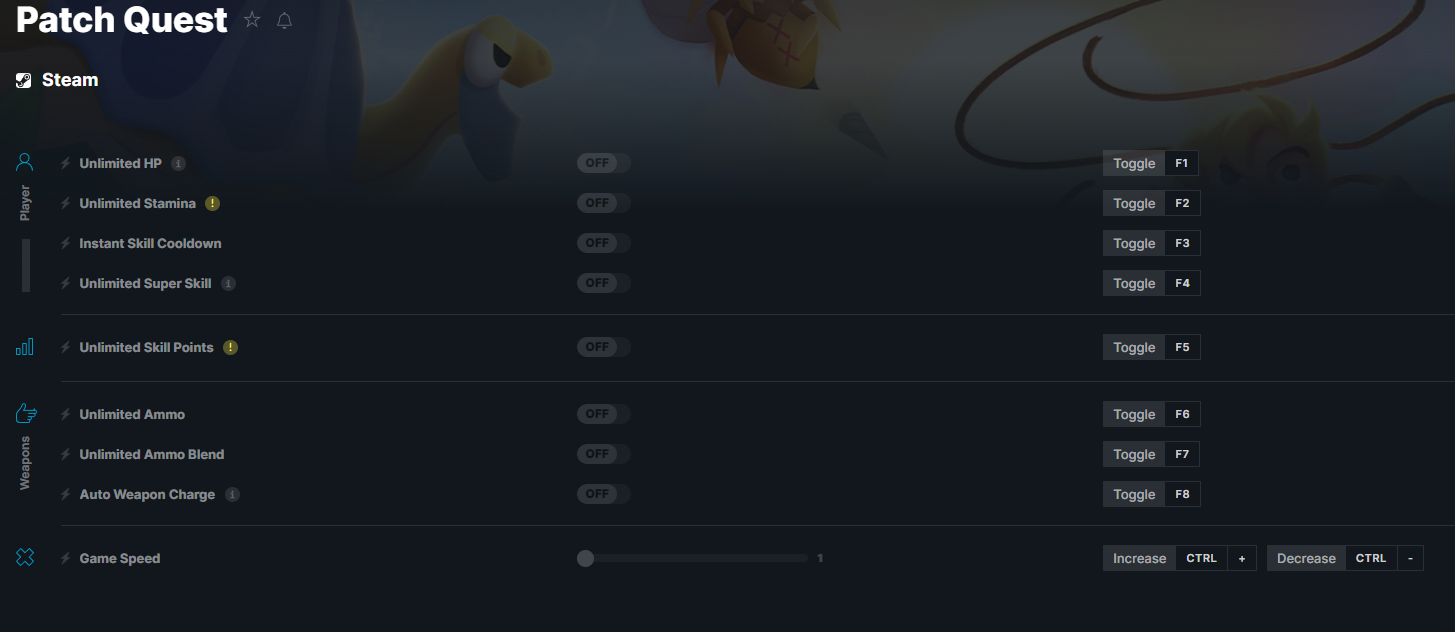Open the Unlimited Stamina warning icon
The height and width of the screenshot is (632, 1455).
tap(212, 203)
